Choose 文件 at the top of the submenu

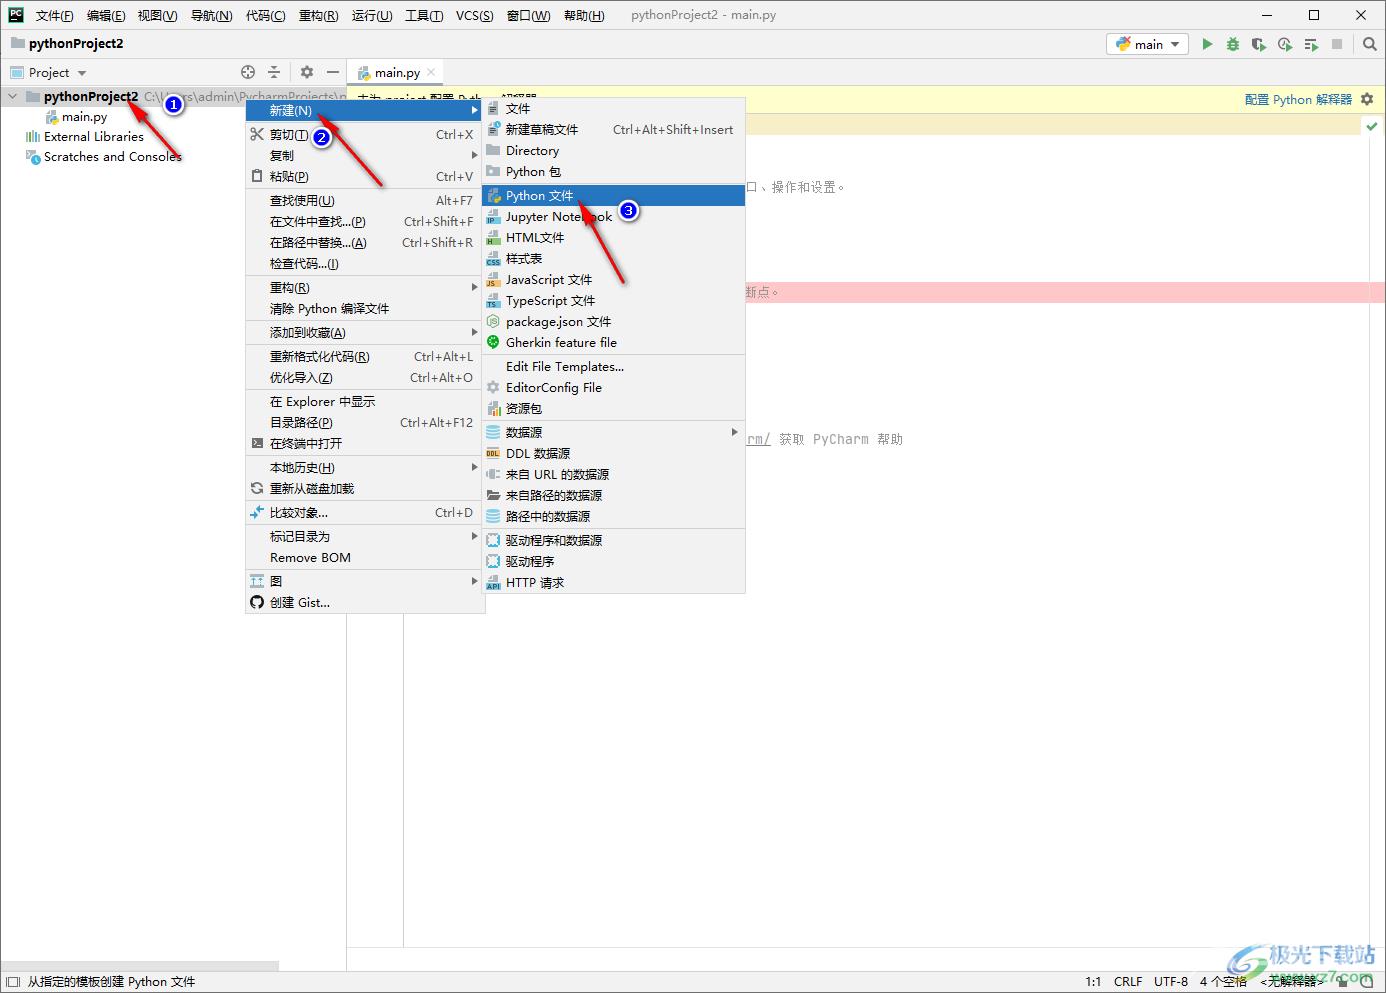pyautogui.click(x=614, y=109)
